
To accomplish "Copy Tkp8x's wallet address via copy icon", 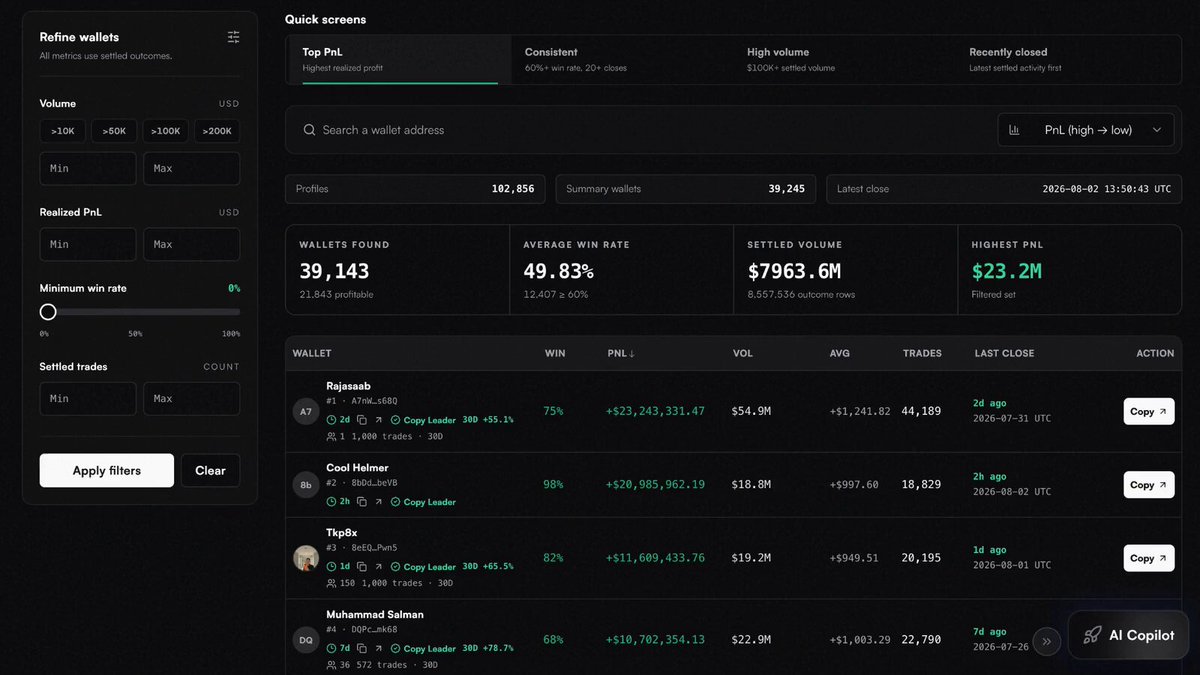I will 362,567.
